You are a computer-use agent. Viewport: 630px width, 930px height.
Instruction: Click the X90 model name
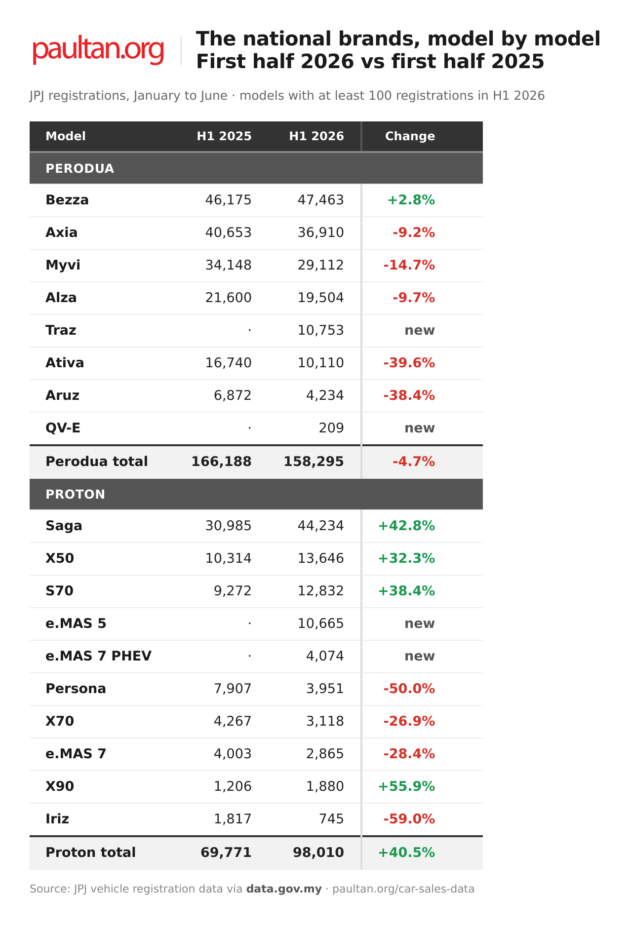[x=60, y=786]
